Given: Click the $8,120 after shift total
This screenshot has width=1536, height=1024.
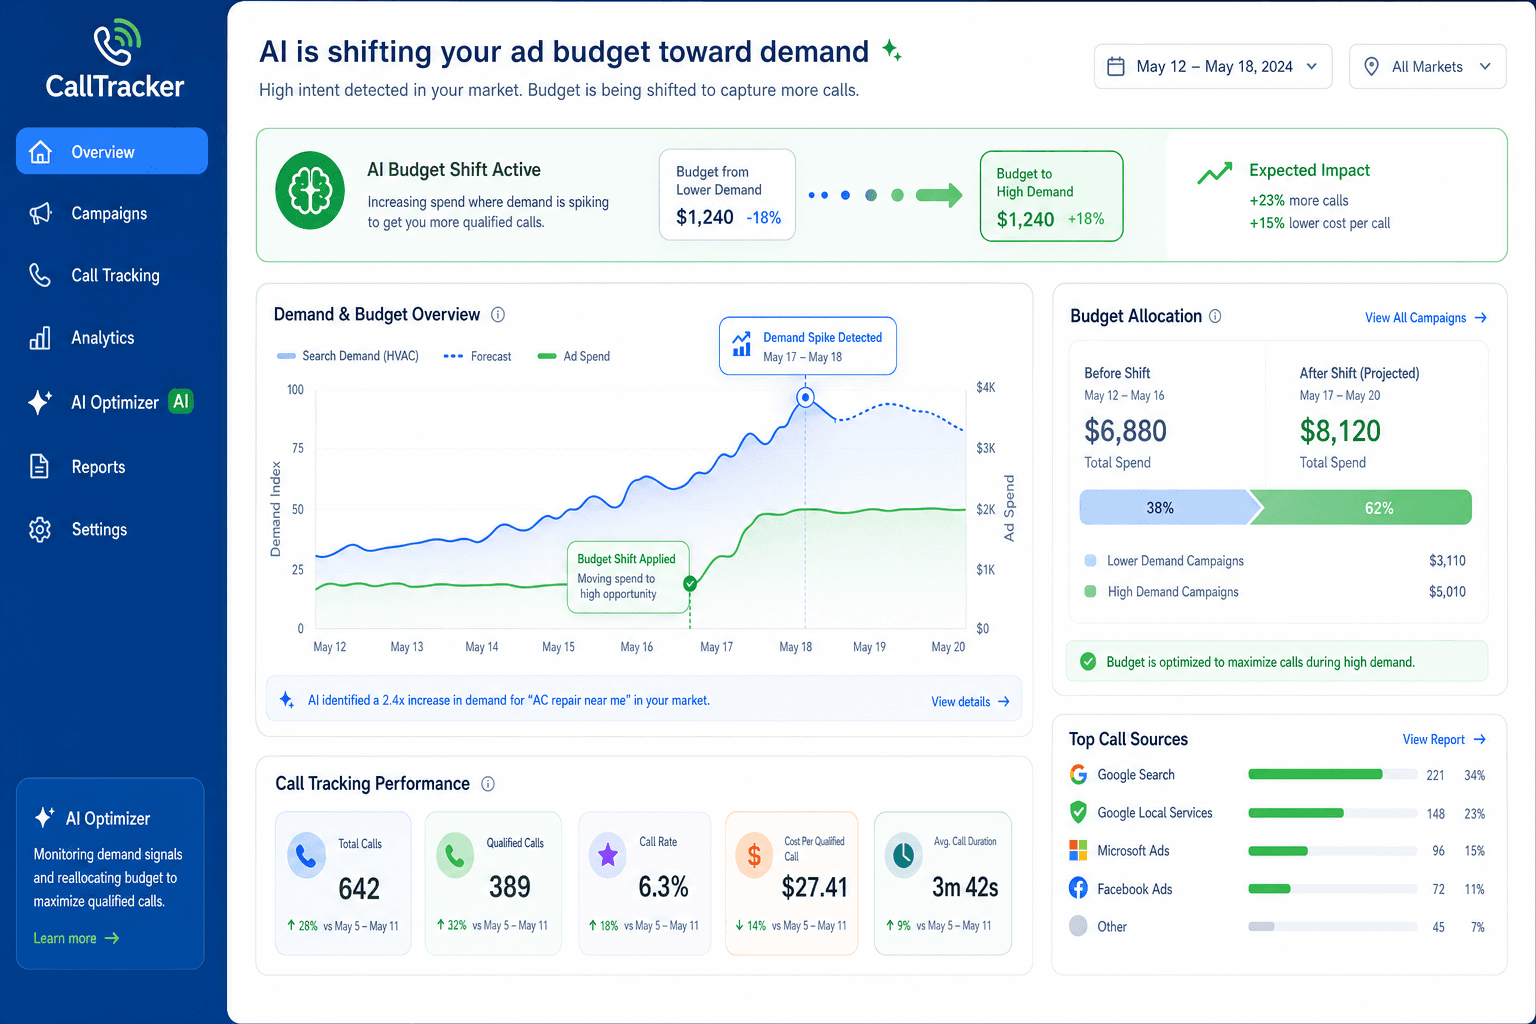Looking at the screenshot, I should [1340, 431].
